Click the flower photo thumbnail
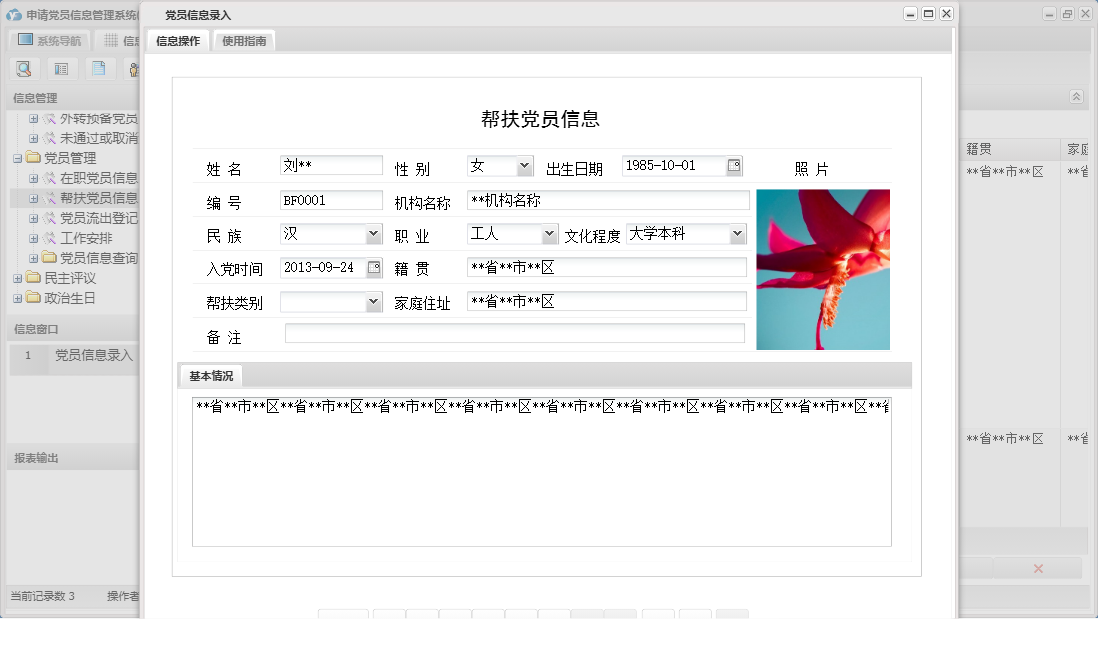 [824, 269]
